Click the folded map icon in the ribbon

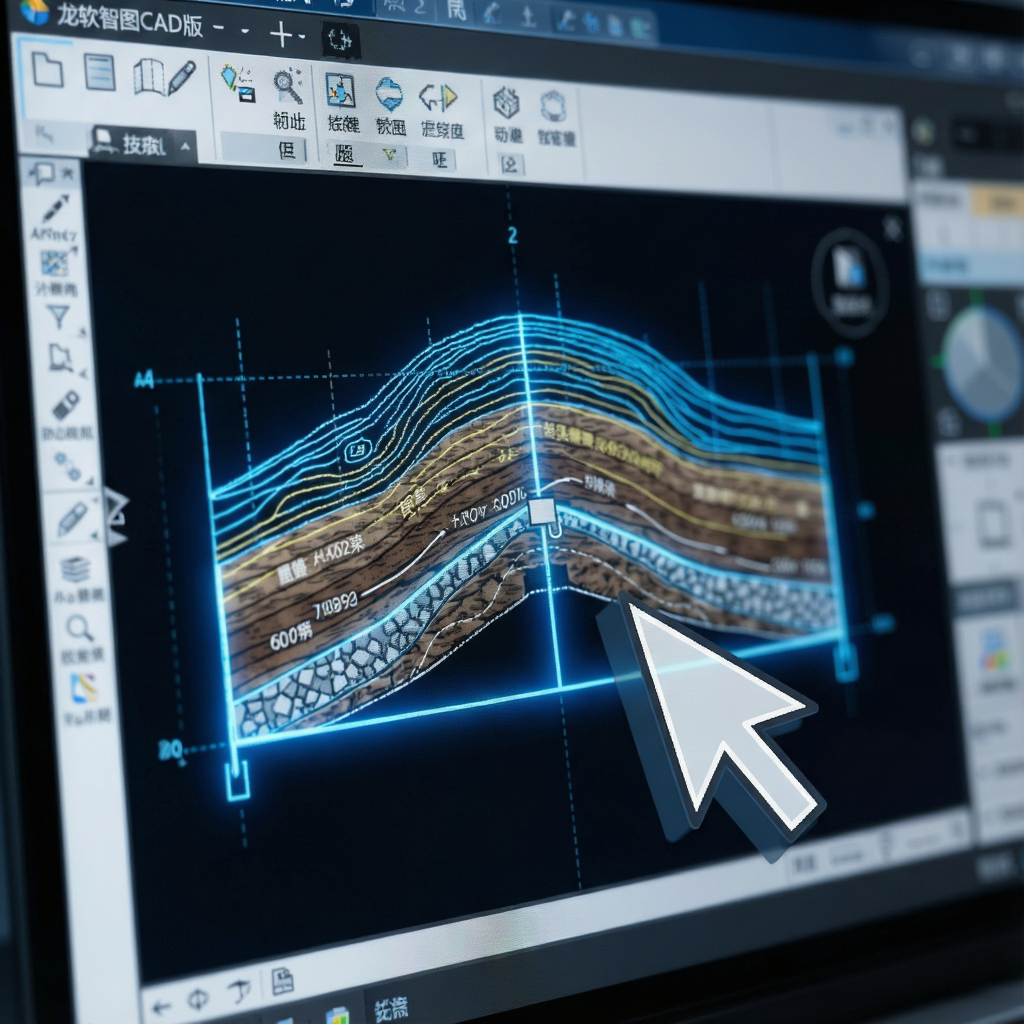149,76
